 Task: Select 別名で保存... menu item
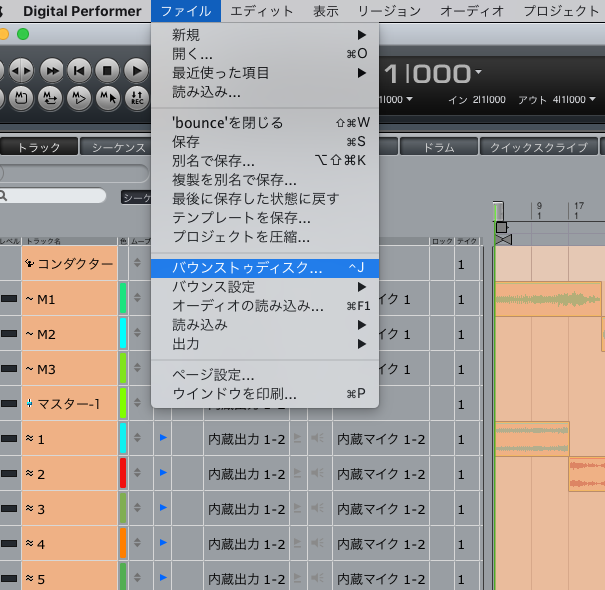(x=265, y=161)
